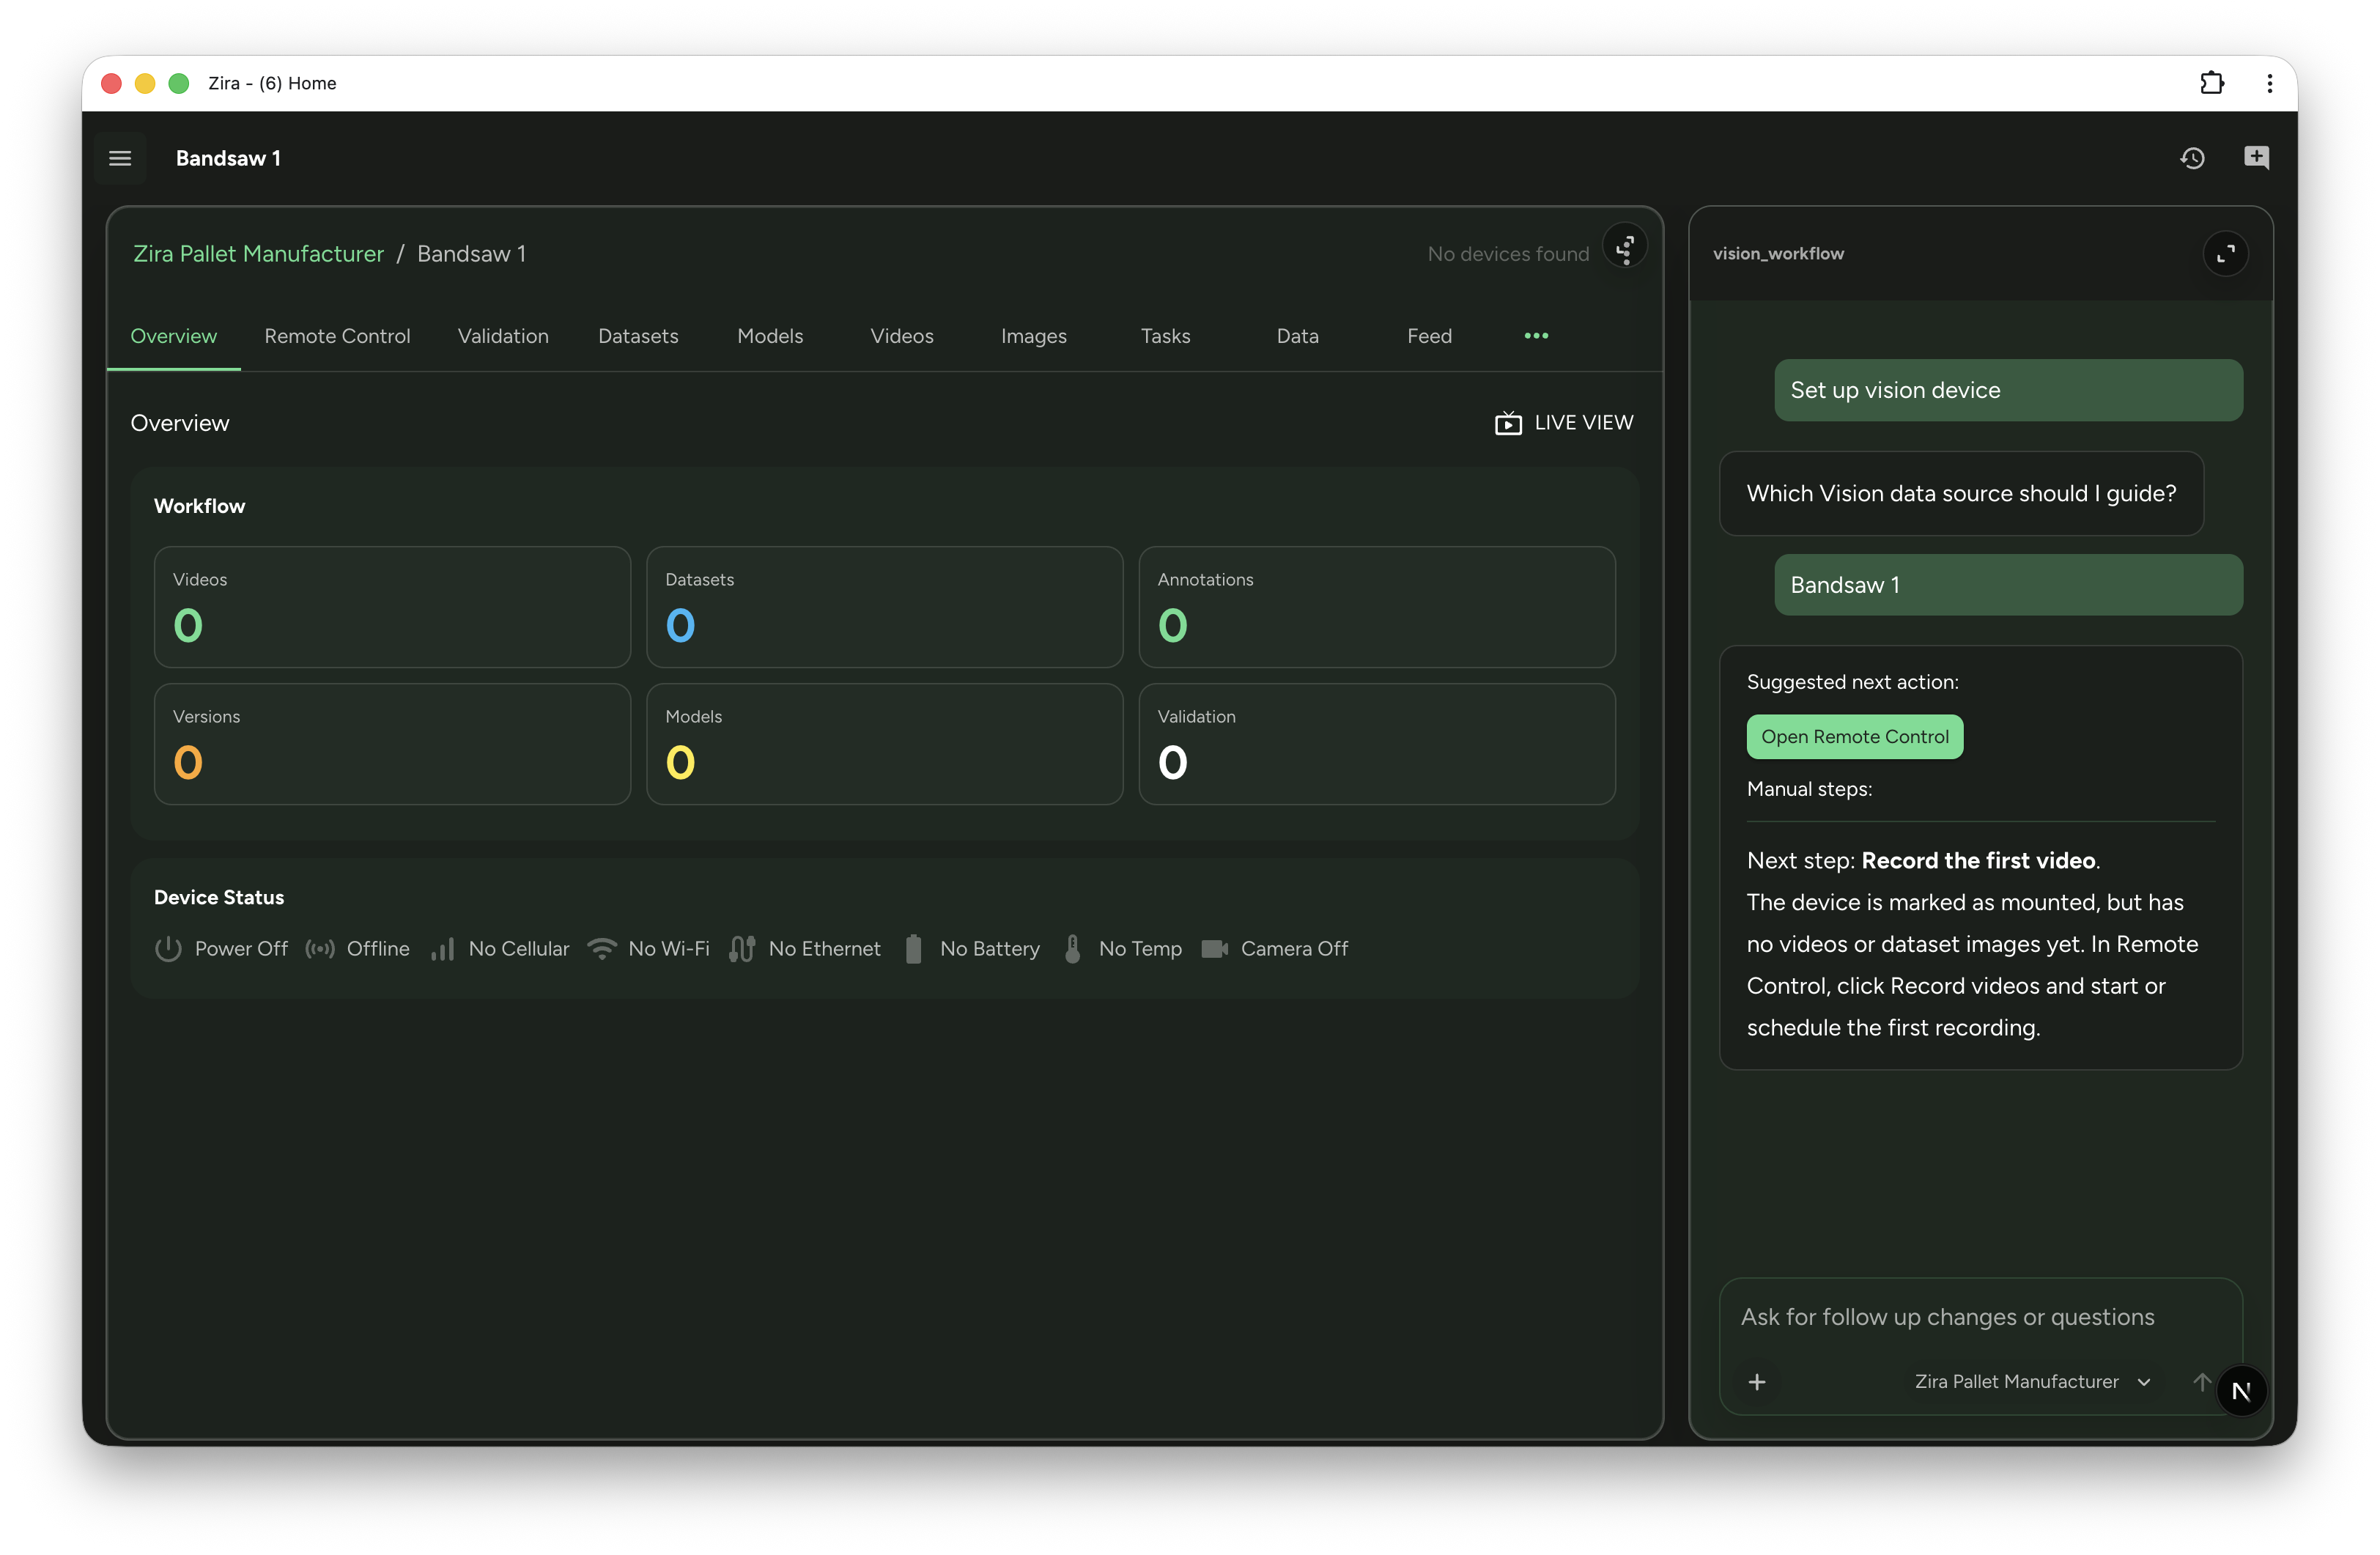Open the Models workflow count card
This screenshot has height=1555, width=2380.
885,744
